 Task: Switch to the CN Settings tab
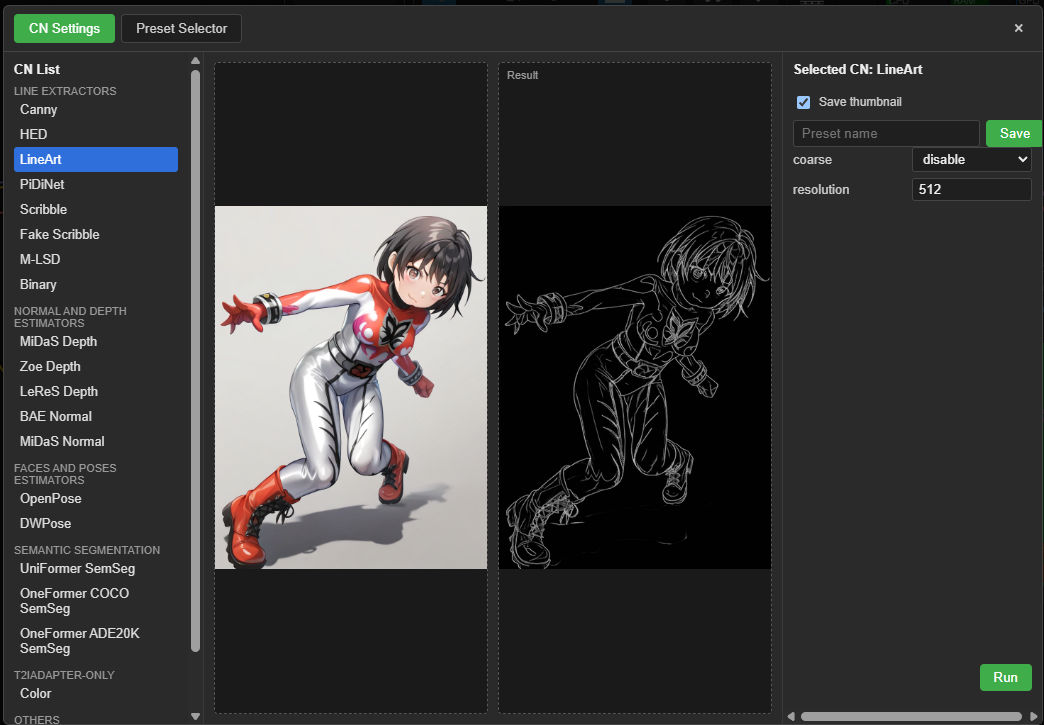[64, 29]
